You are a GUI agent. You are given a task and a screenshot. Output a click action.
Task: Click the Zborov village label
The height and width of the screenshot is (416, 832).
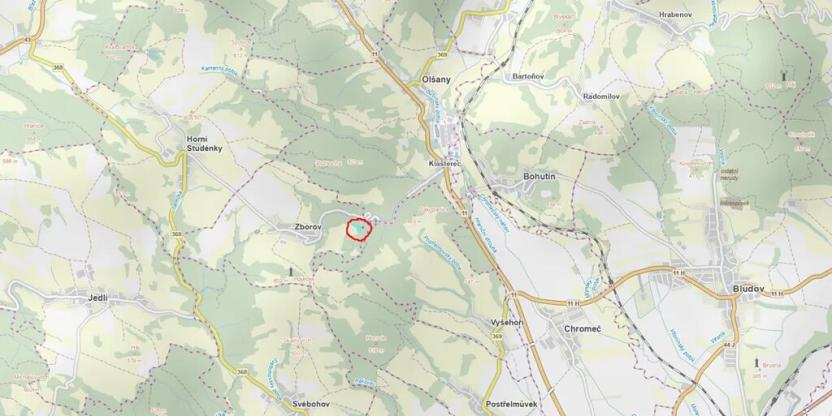click(x=308, y=227)
